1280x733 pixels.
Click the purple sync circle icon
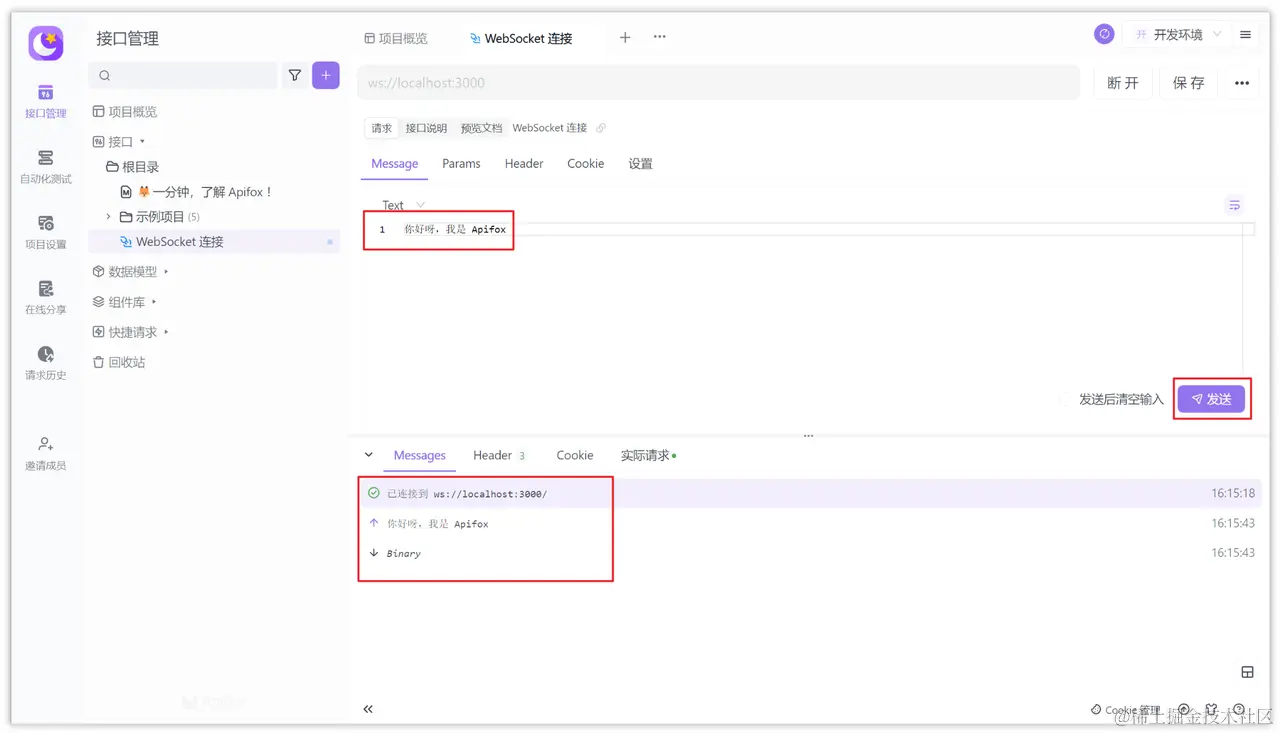[1104, 34]
